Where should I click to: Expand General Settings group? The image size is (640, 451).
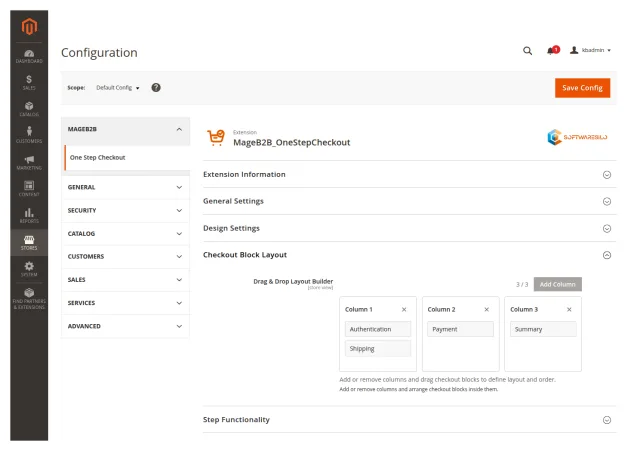(409, 201)
